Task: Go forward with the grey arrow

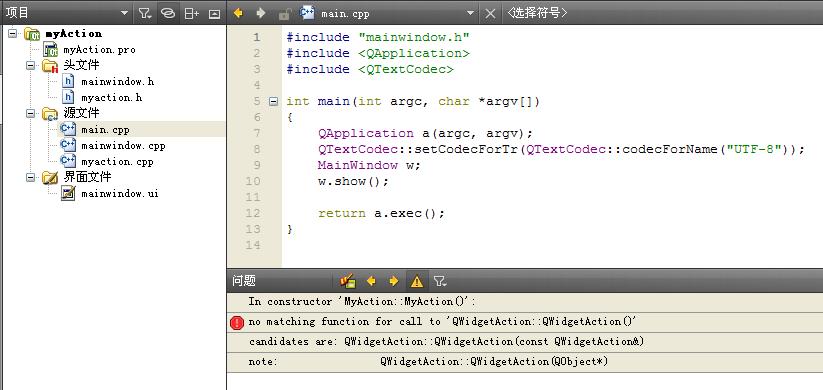Action: click(260, 13)
